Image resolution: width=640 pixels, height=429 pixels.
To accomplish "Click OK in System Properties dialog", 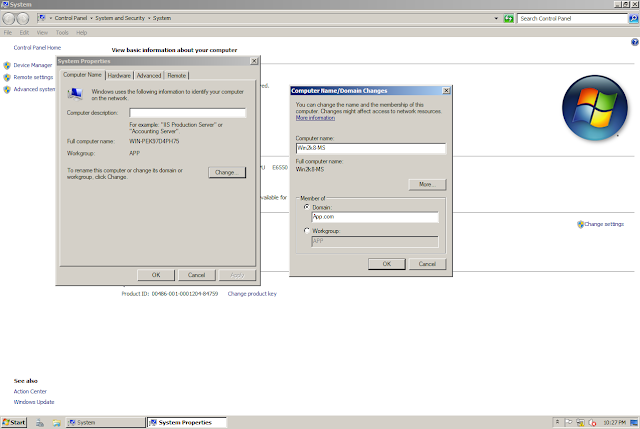I will (156, 275).
